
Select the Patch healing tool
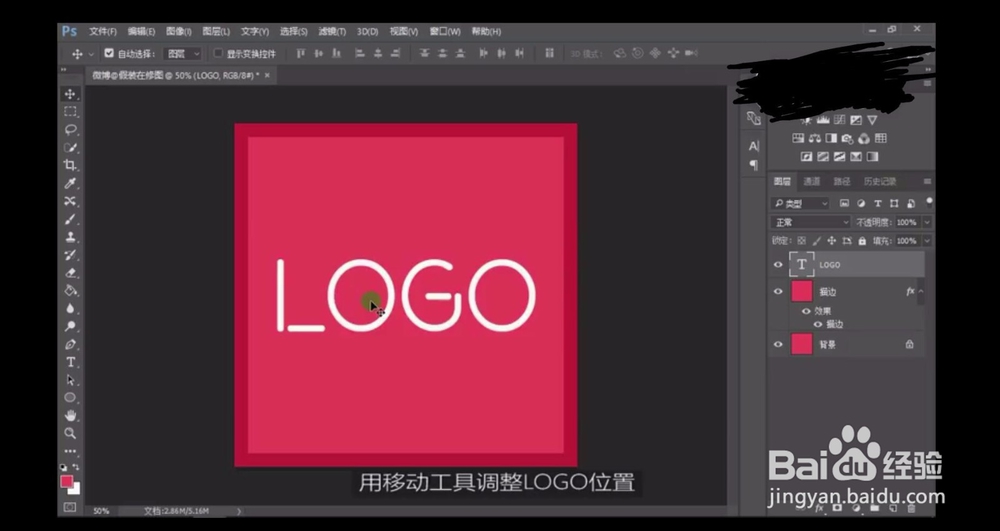70,201
